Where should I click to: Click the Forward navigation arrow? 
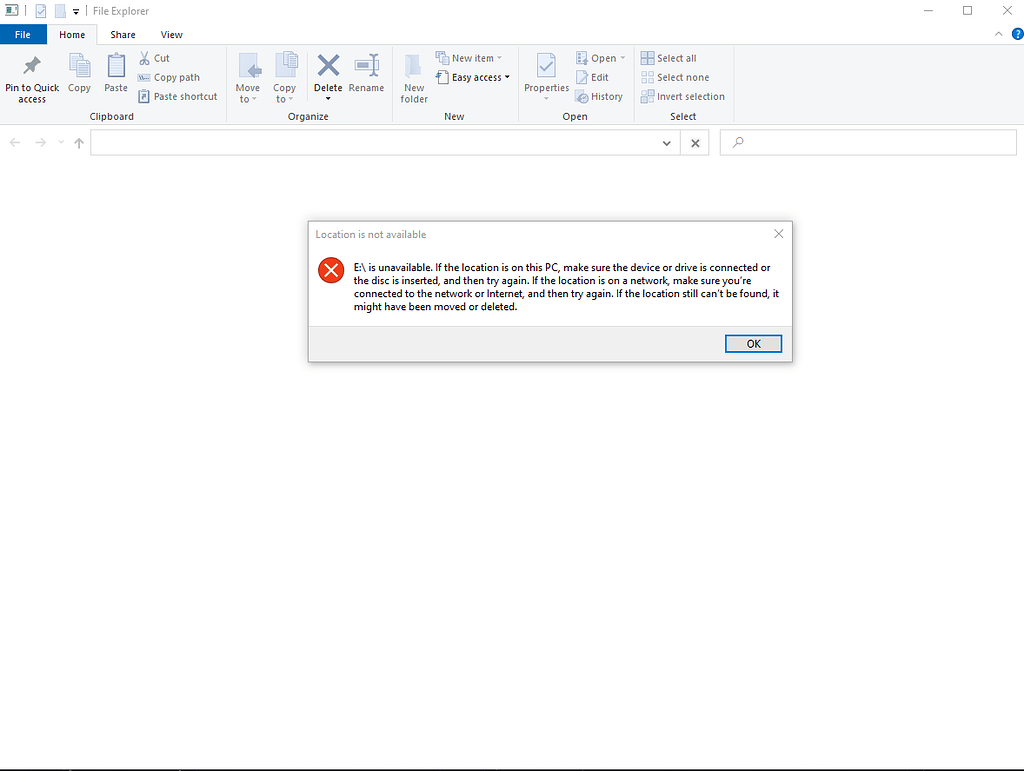(40, 142)
